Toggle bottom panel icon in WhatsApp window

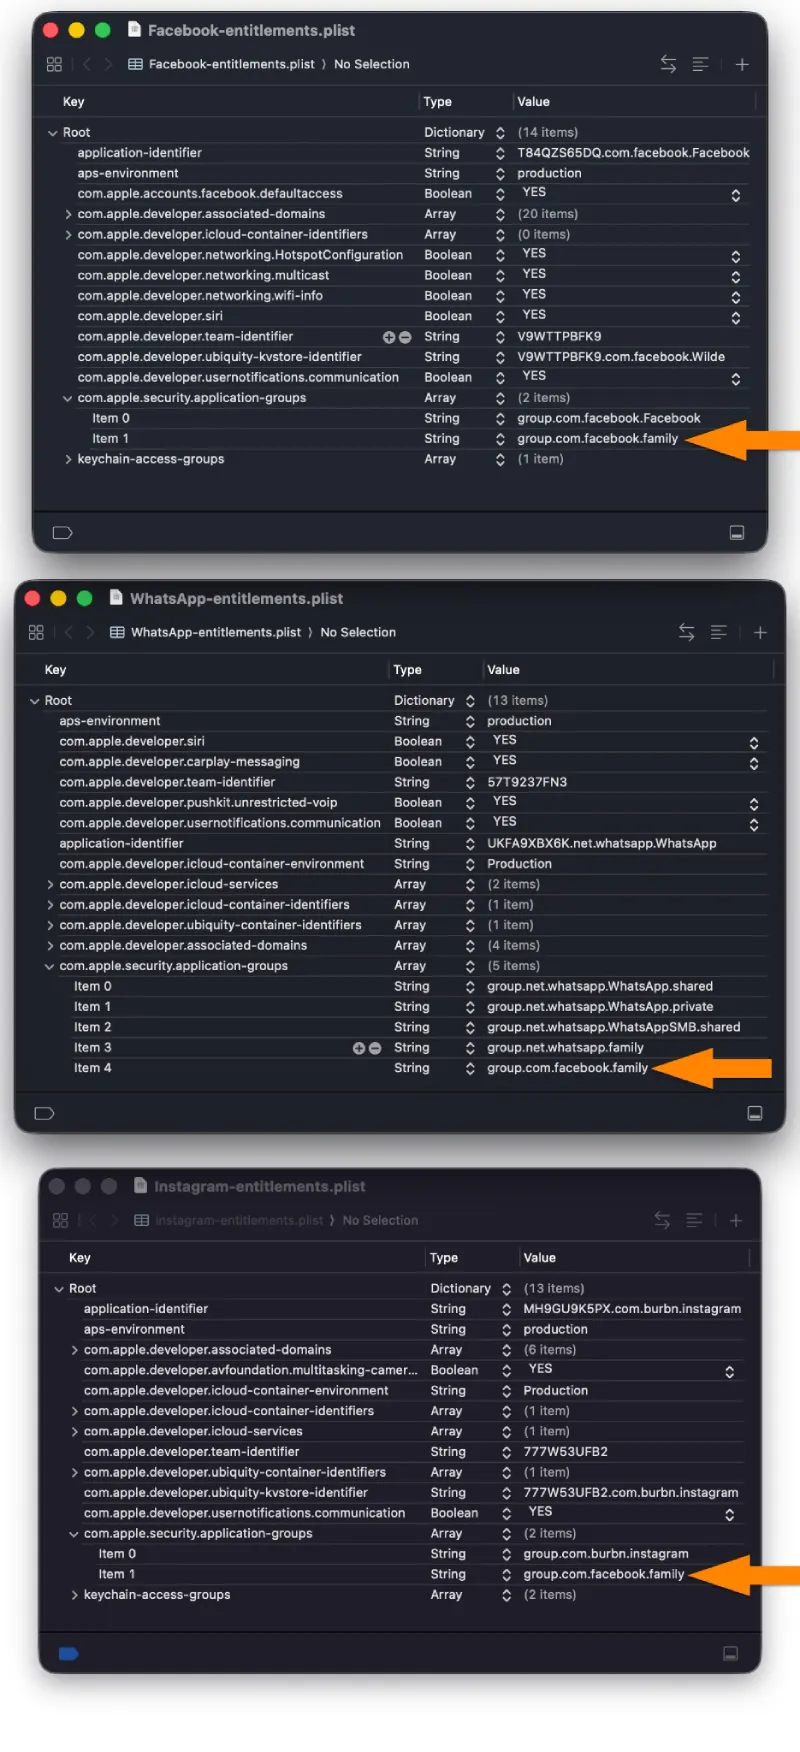(755, 1113)
